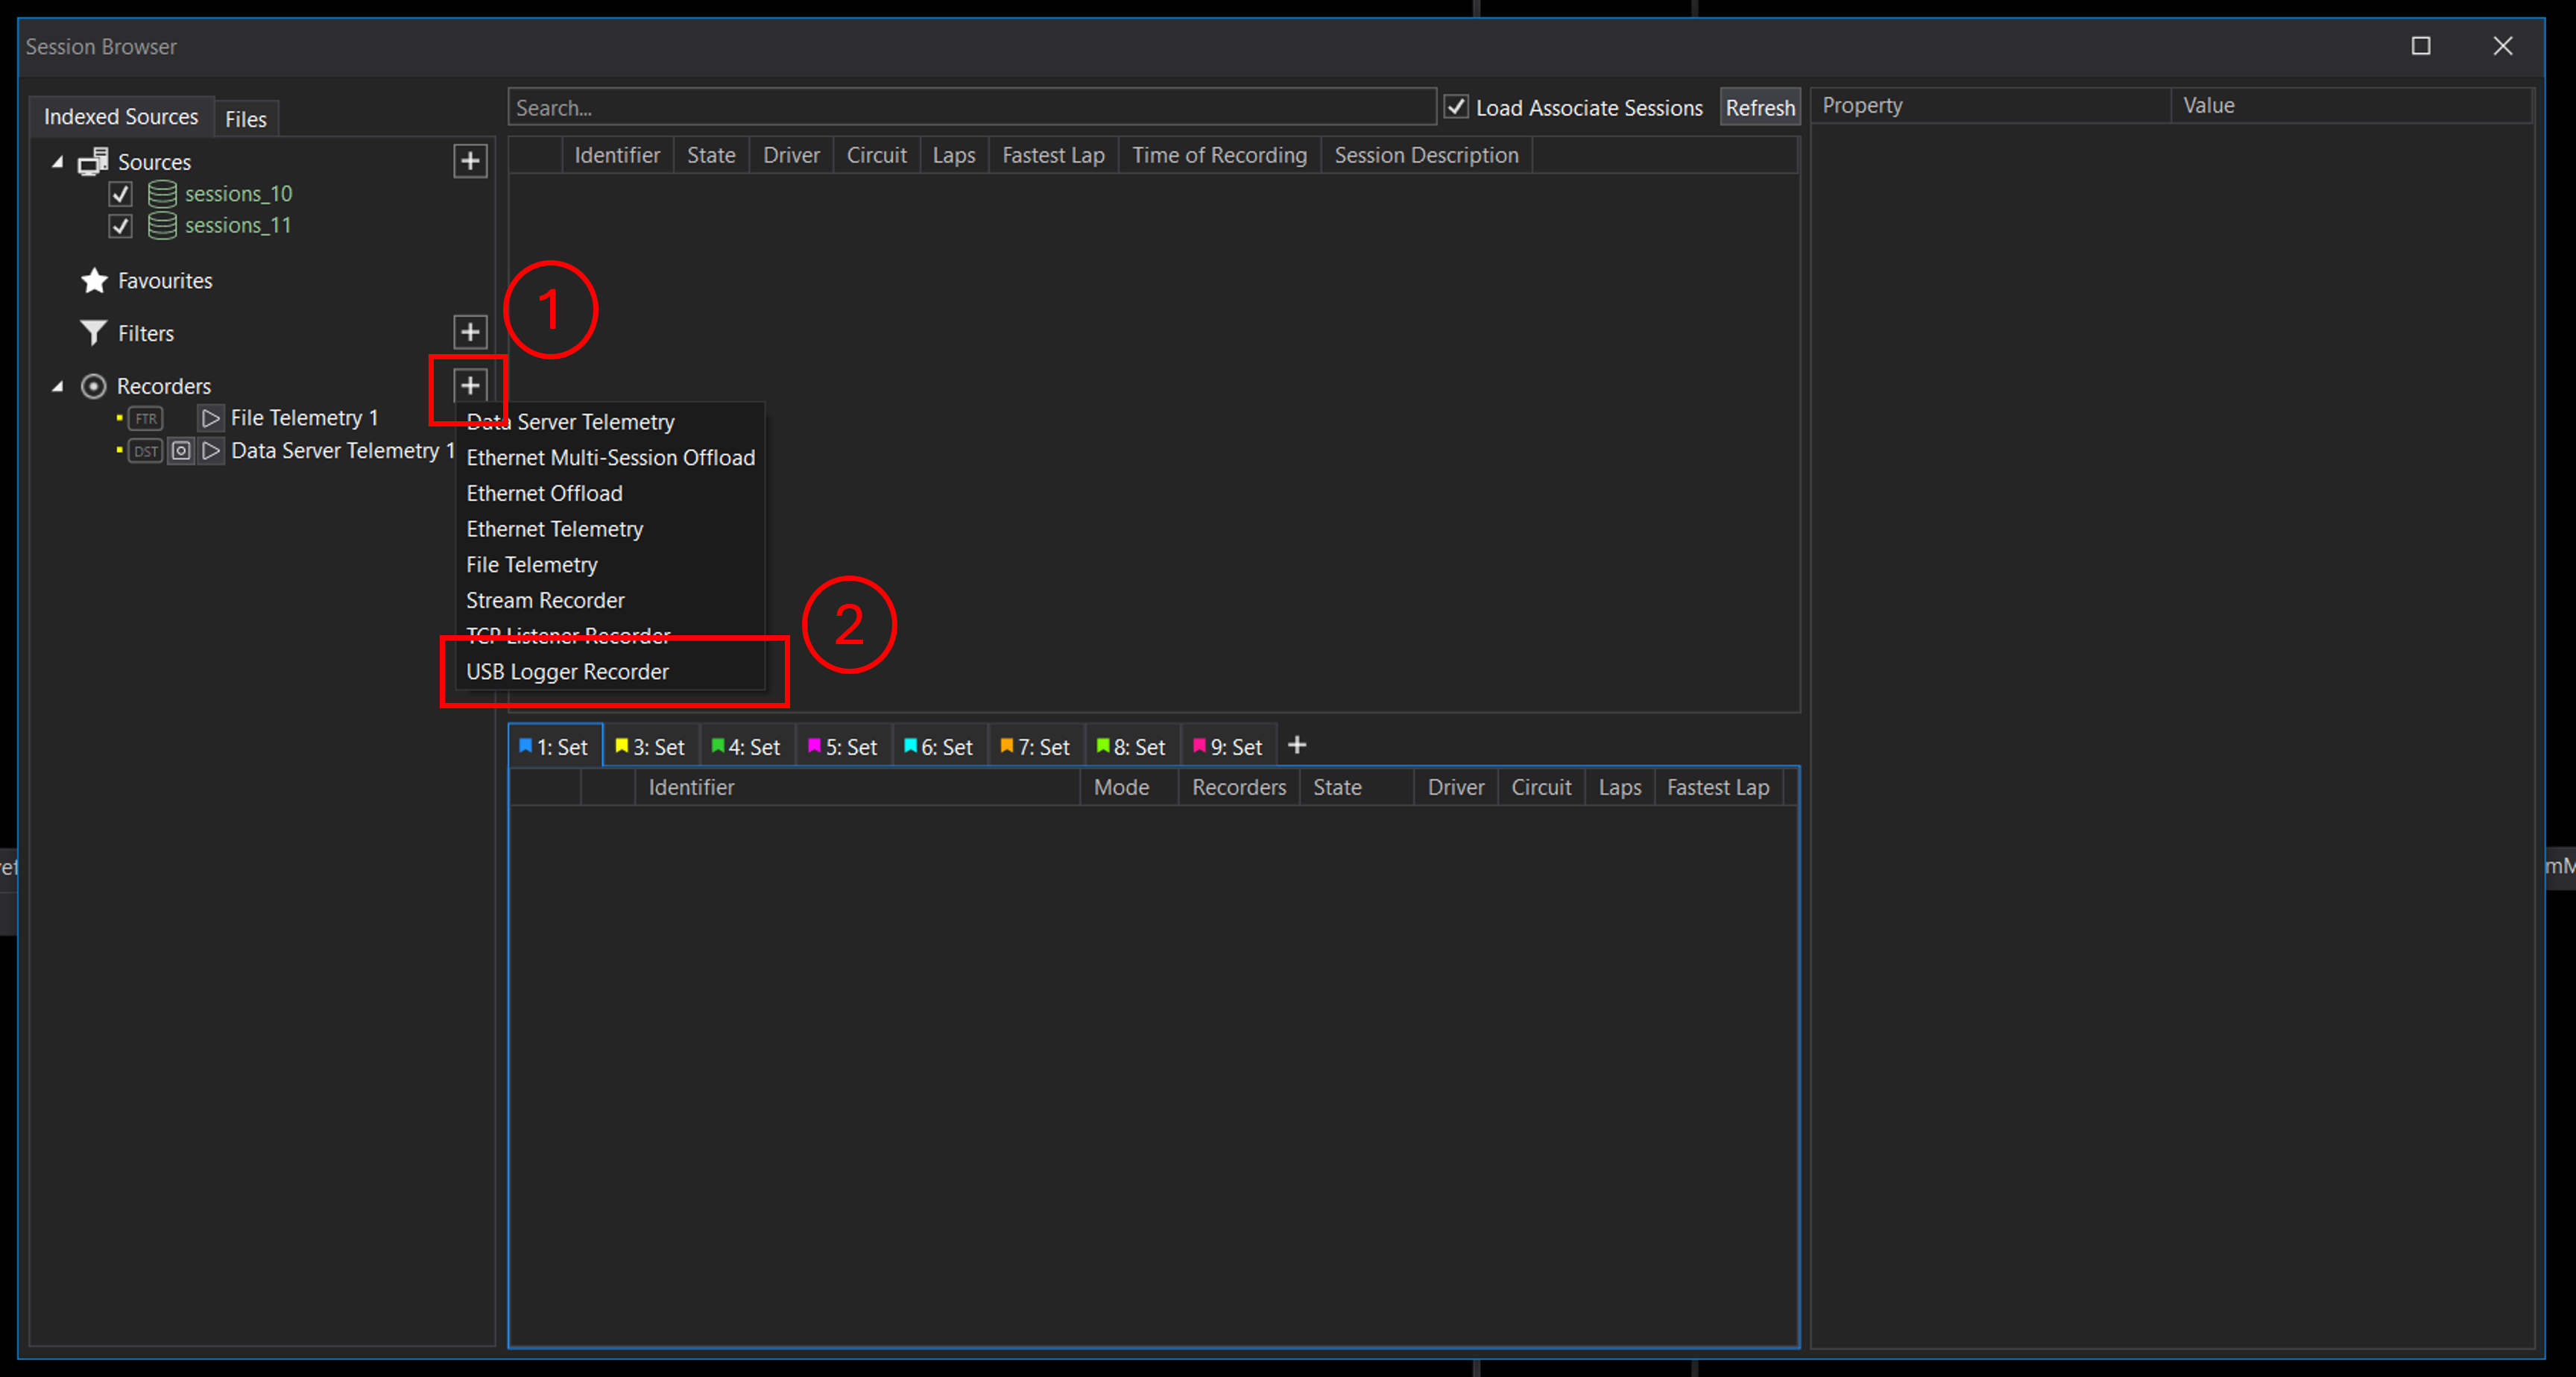Click the plus button beside Filters

(x=469, y=332)
